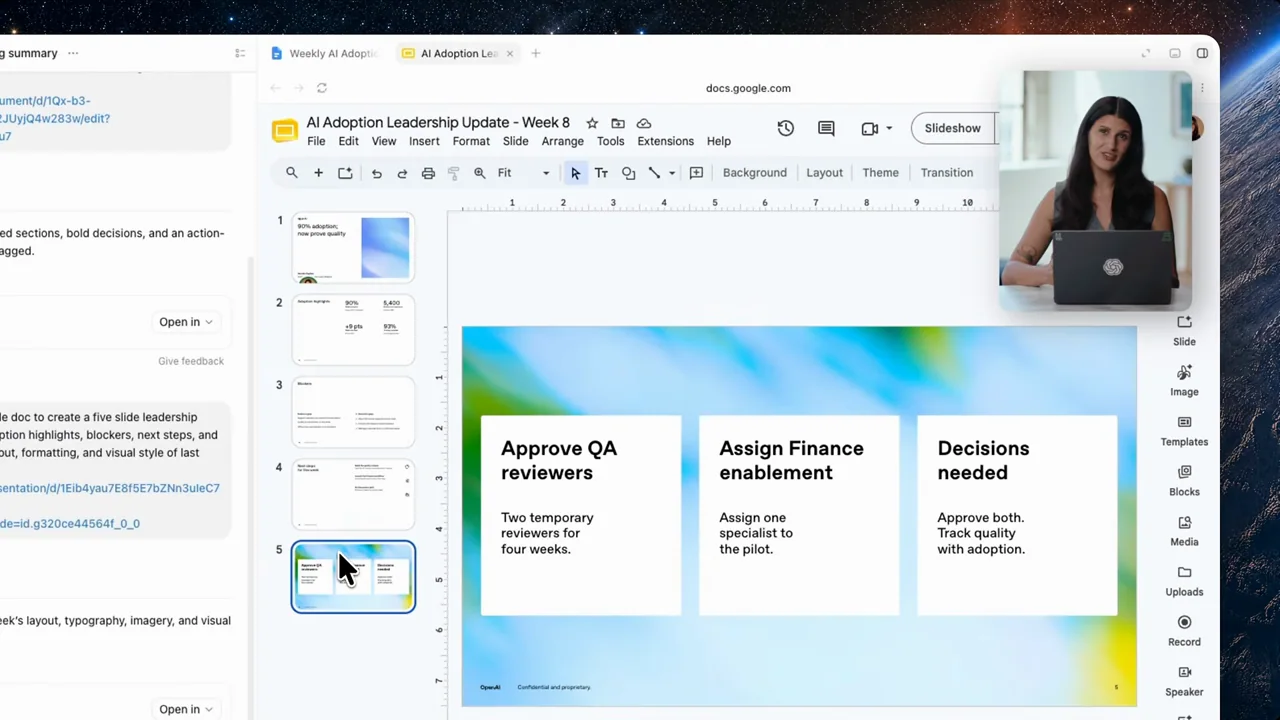
Task: Open the Insert menu
Action: click(424, 141)
